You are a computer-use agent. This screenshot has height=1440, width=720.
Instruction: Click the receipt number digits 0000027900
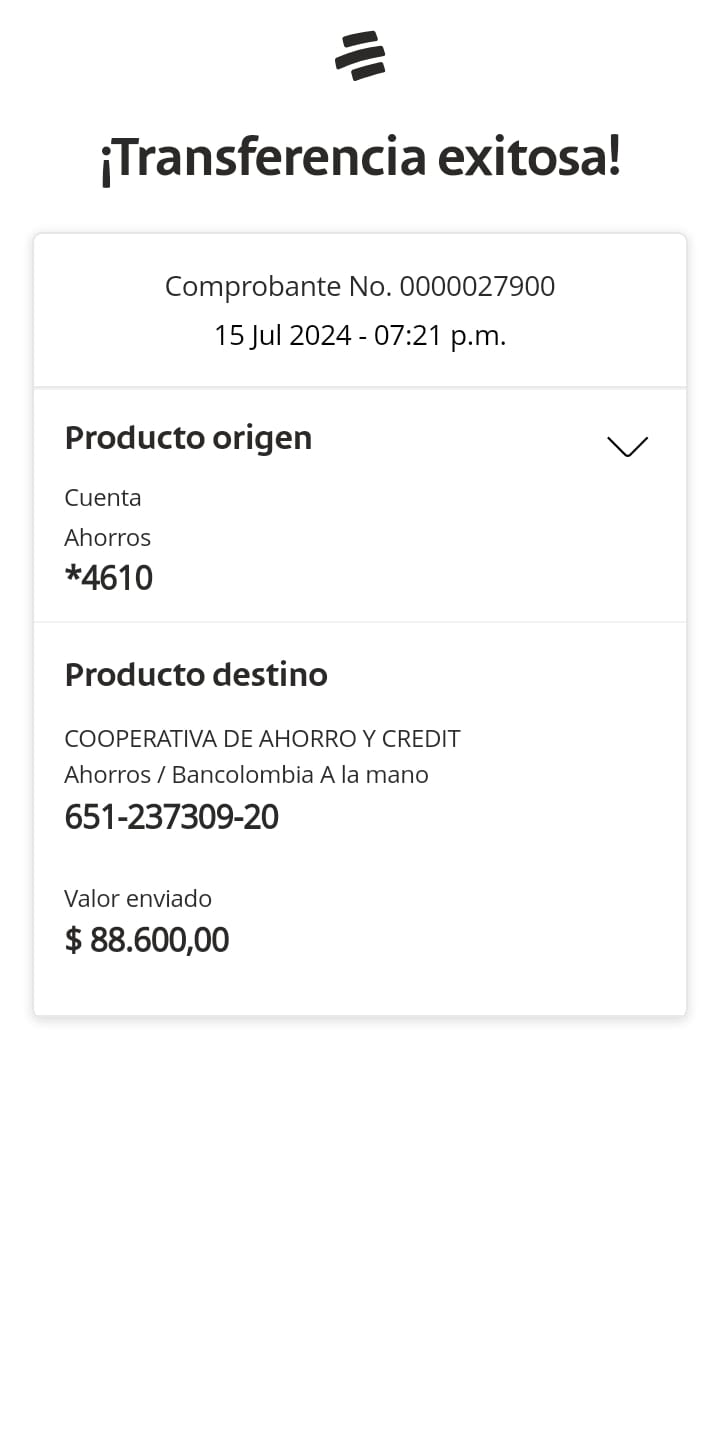pyautogui.click(x=477, y=287)
